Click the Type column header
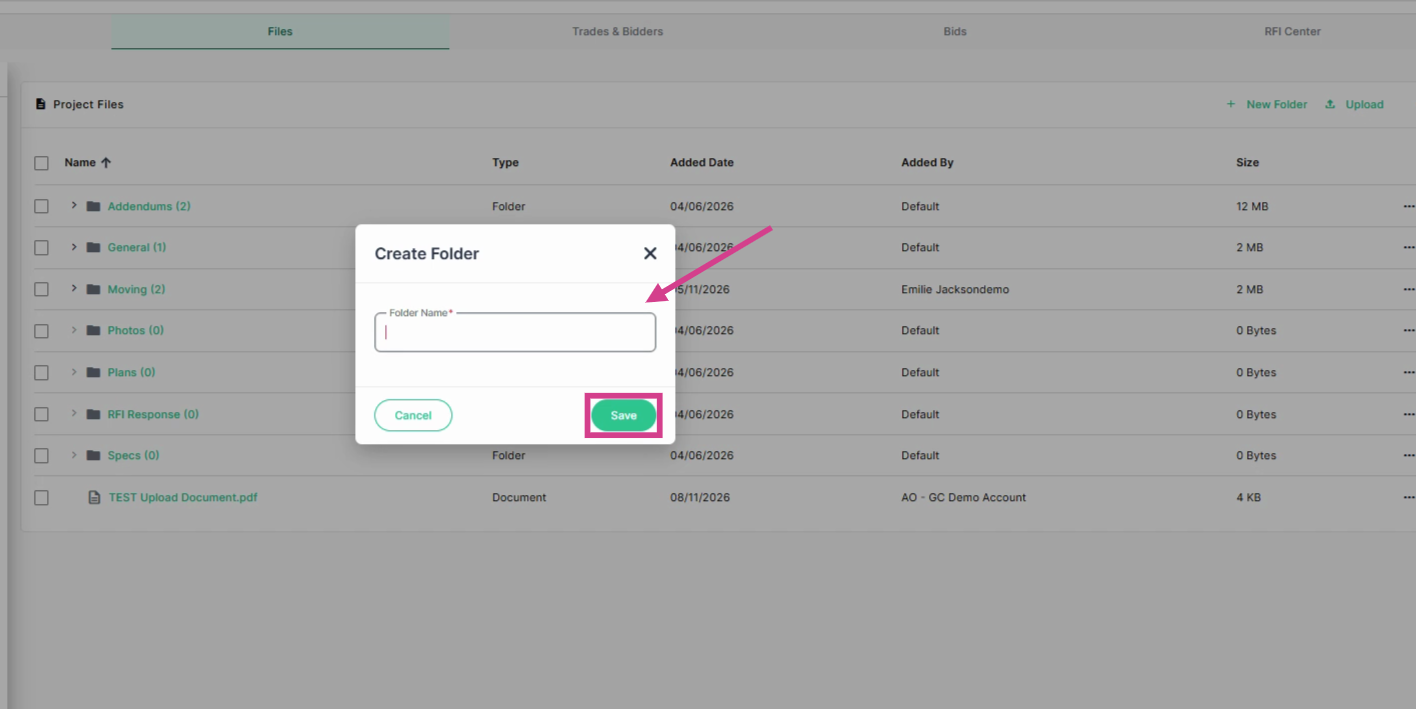Screen dimensions: 1416x709 (x=505, y=163)
